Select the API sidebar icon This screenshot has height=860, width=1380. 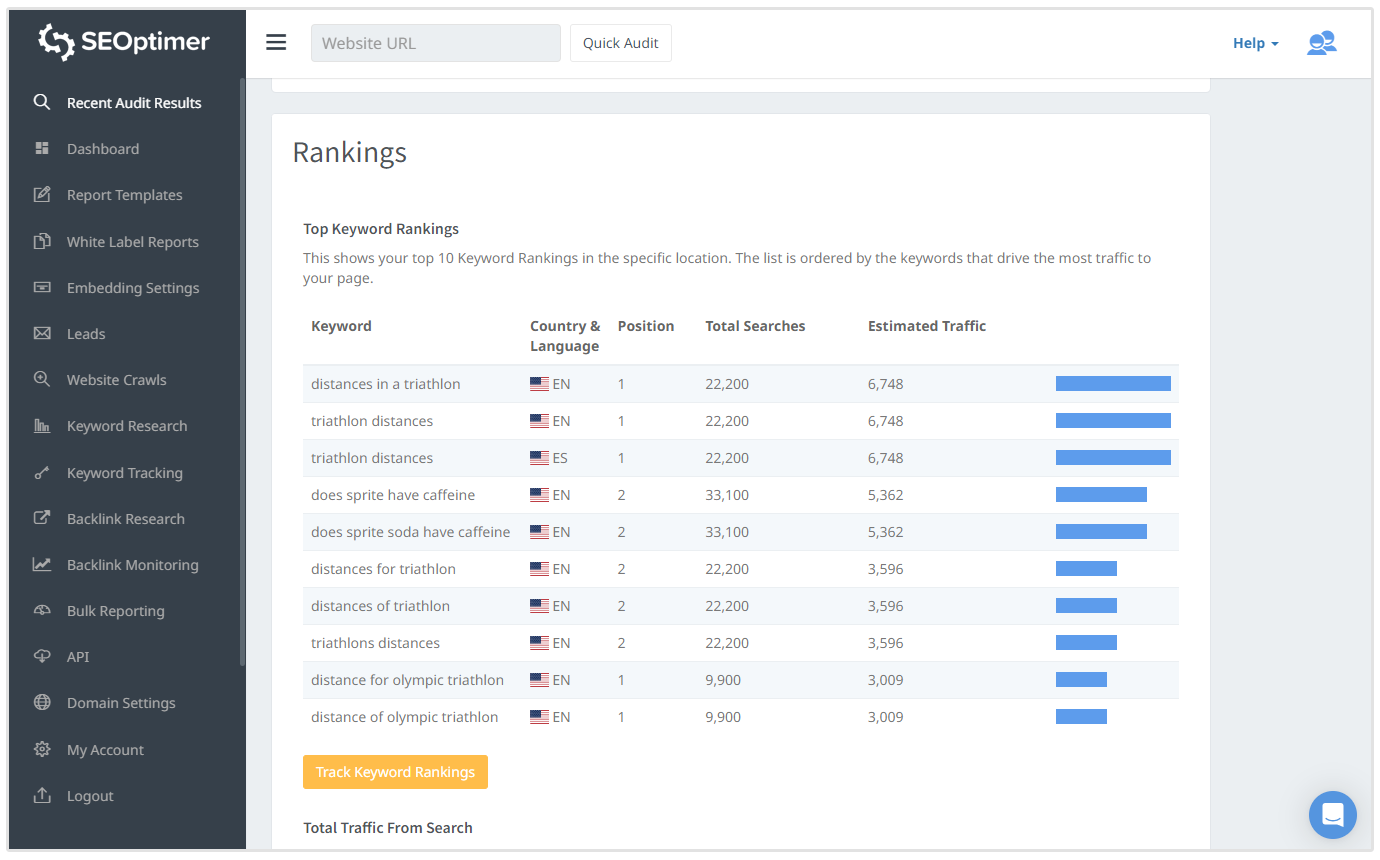42,656
